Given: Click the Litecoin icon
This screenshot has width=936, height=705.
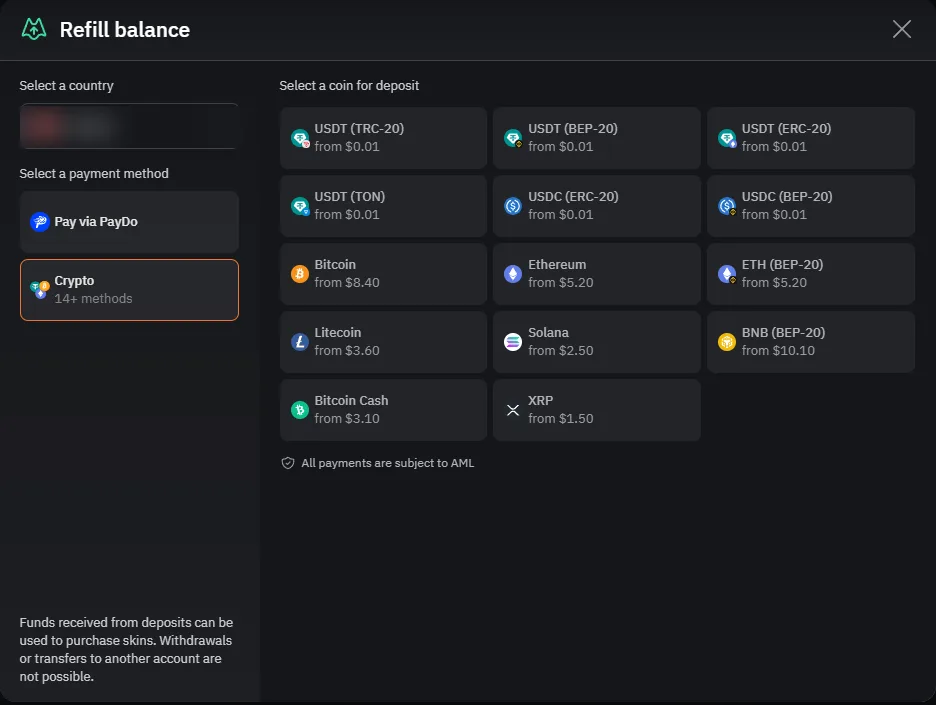Looking at the screenshot, I should 300,342.
